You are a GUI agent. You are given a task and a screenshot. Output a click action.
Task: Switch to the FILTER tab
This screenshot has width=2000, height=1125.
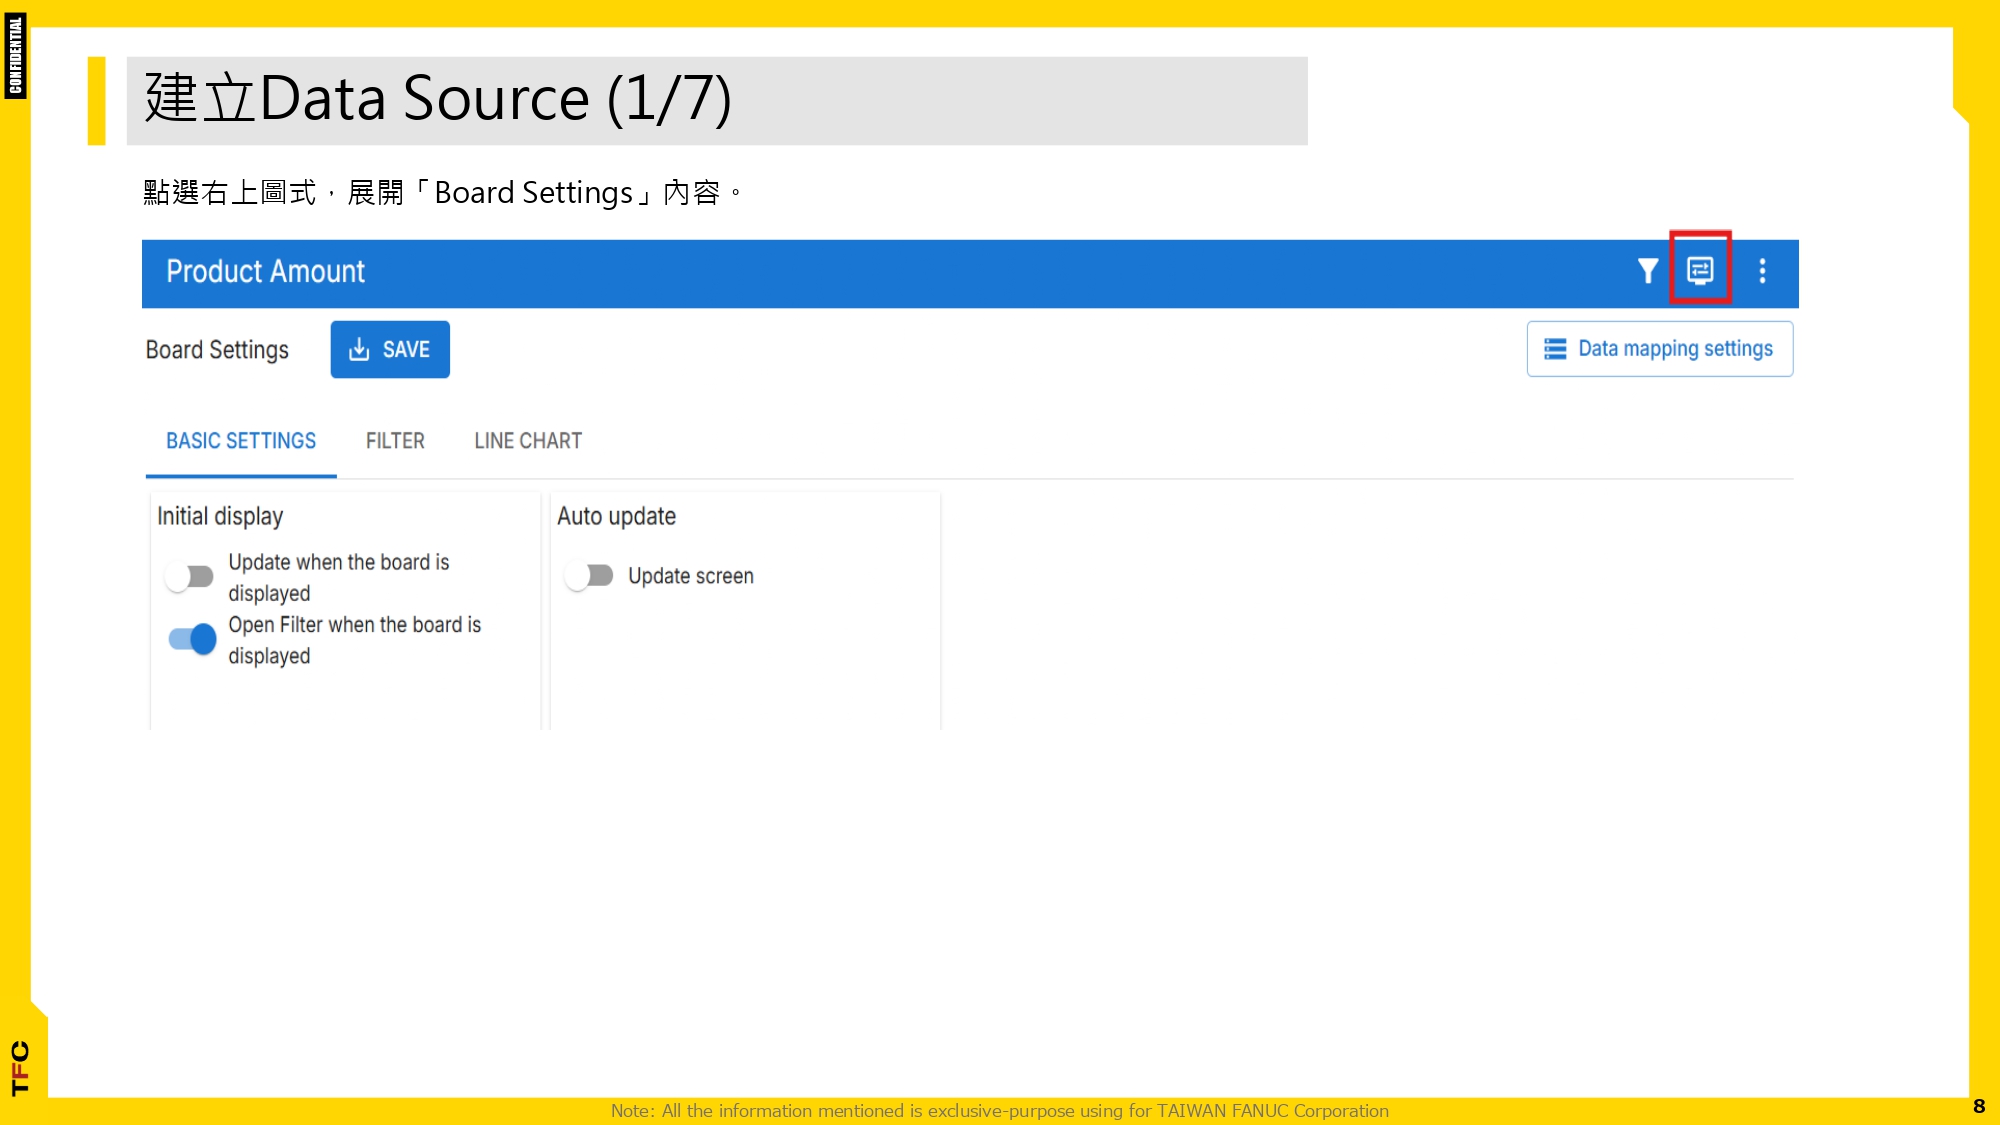point(395,441)
